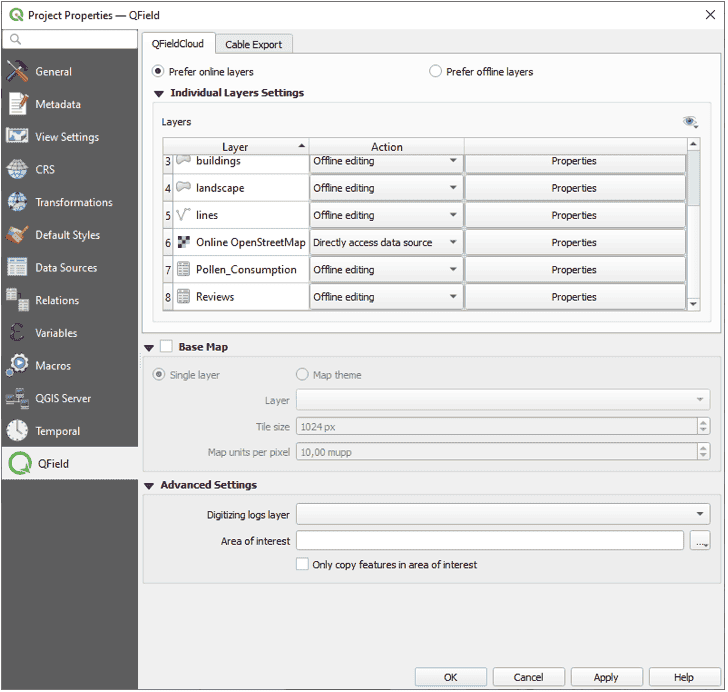Screen dimensions: 728x692
Task: Open the Base Map Layer dropdown
Action: point(503,400)
